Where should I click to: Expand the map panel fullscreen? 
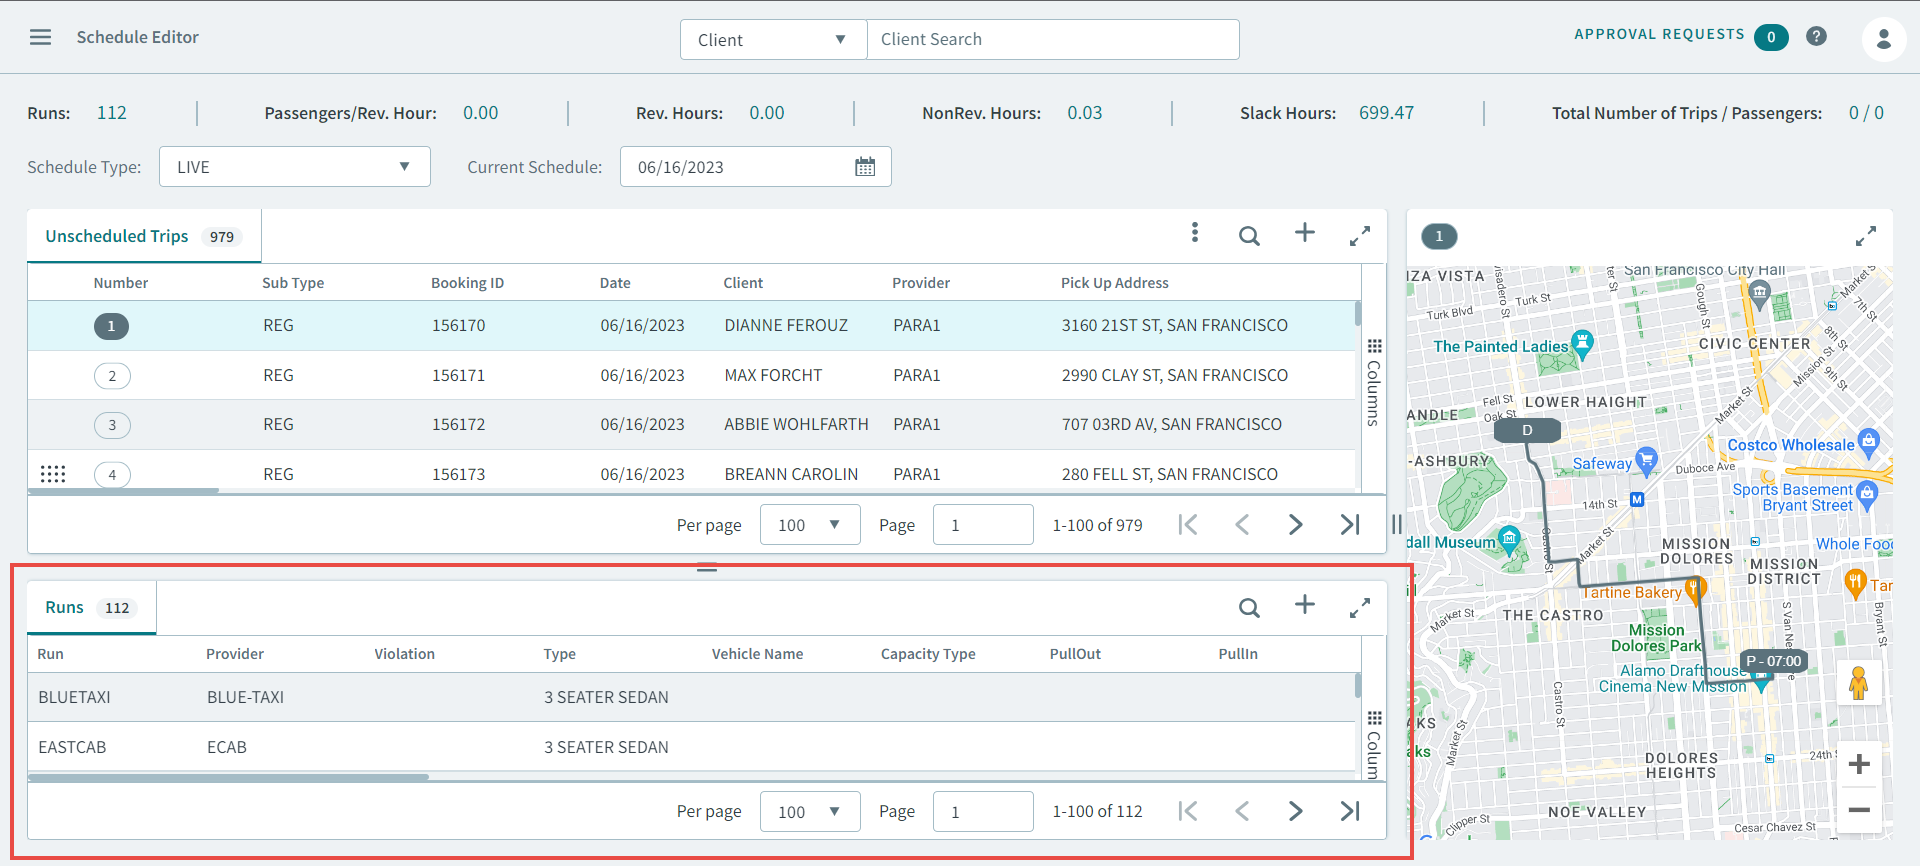pos(1865,237)
